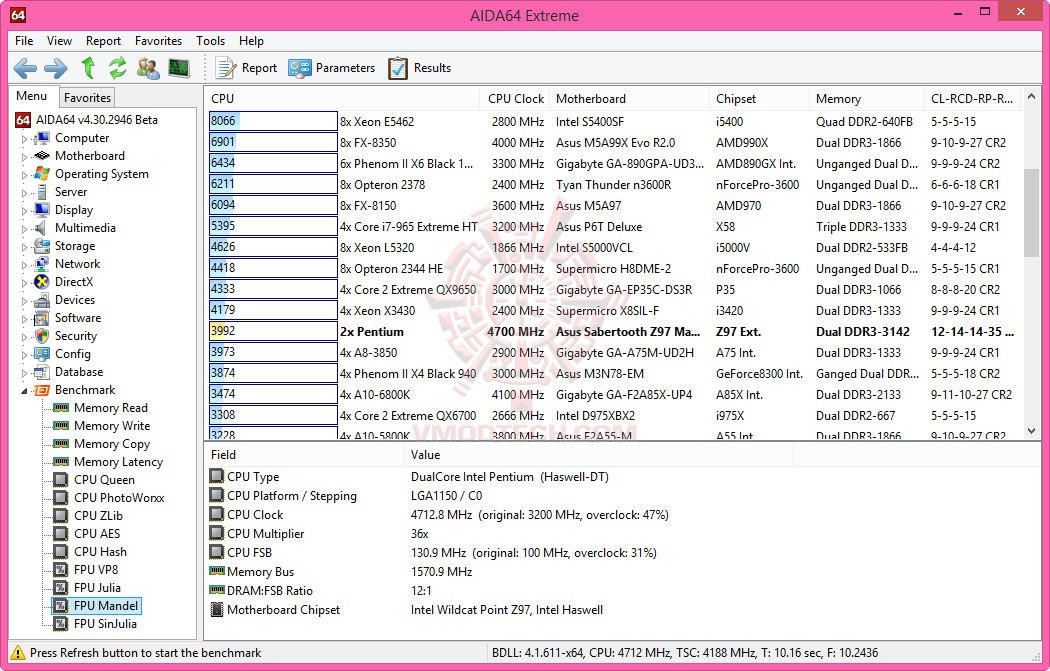Screen dimensions: 1050x671
Task: Open the File menu
Action: tap(24, 41)
